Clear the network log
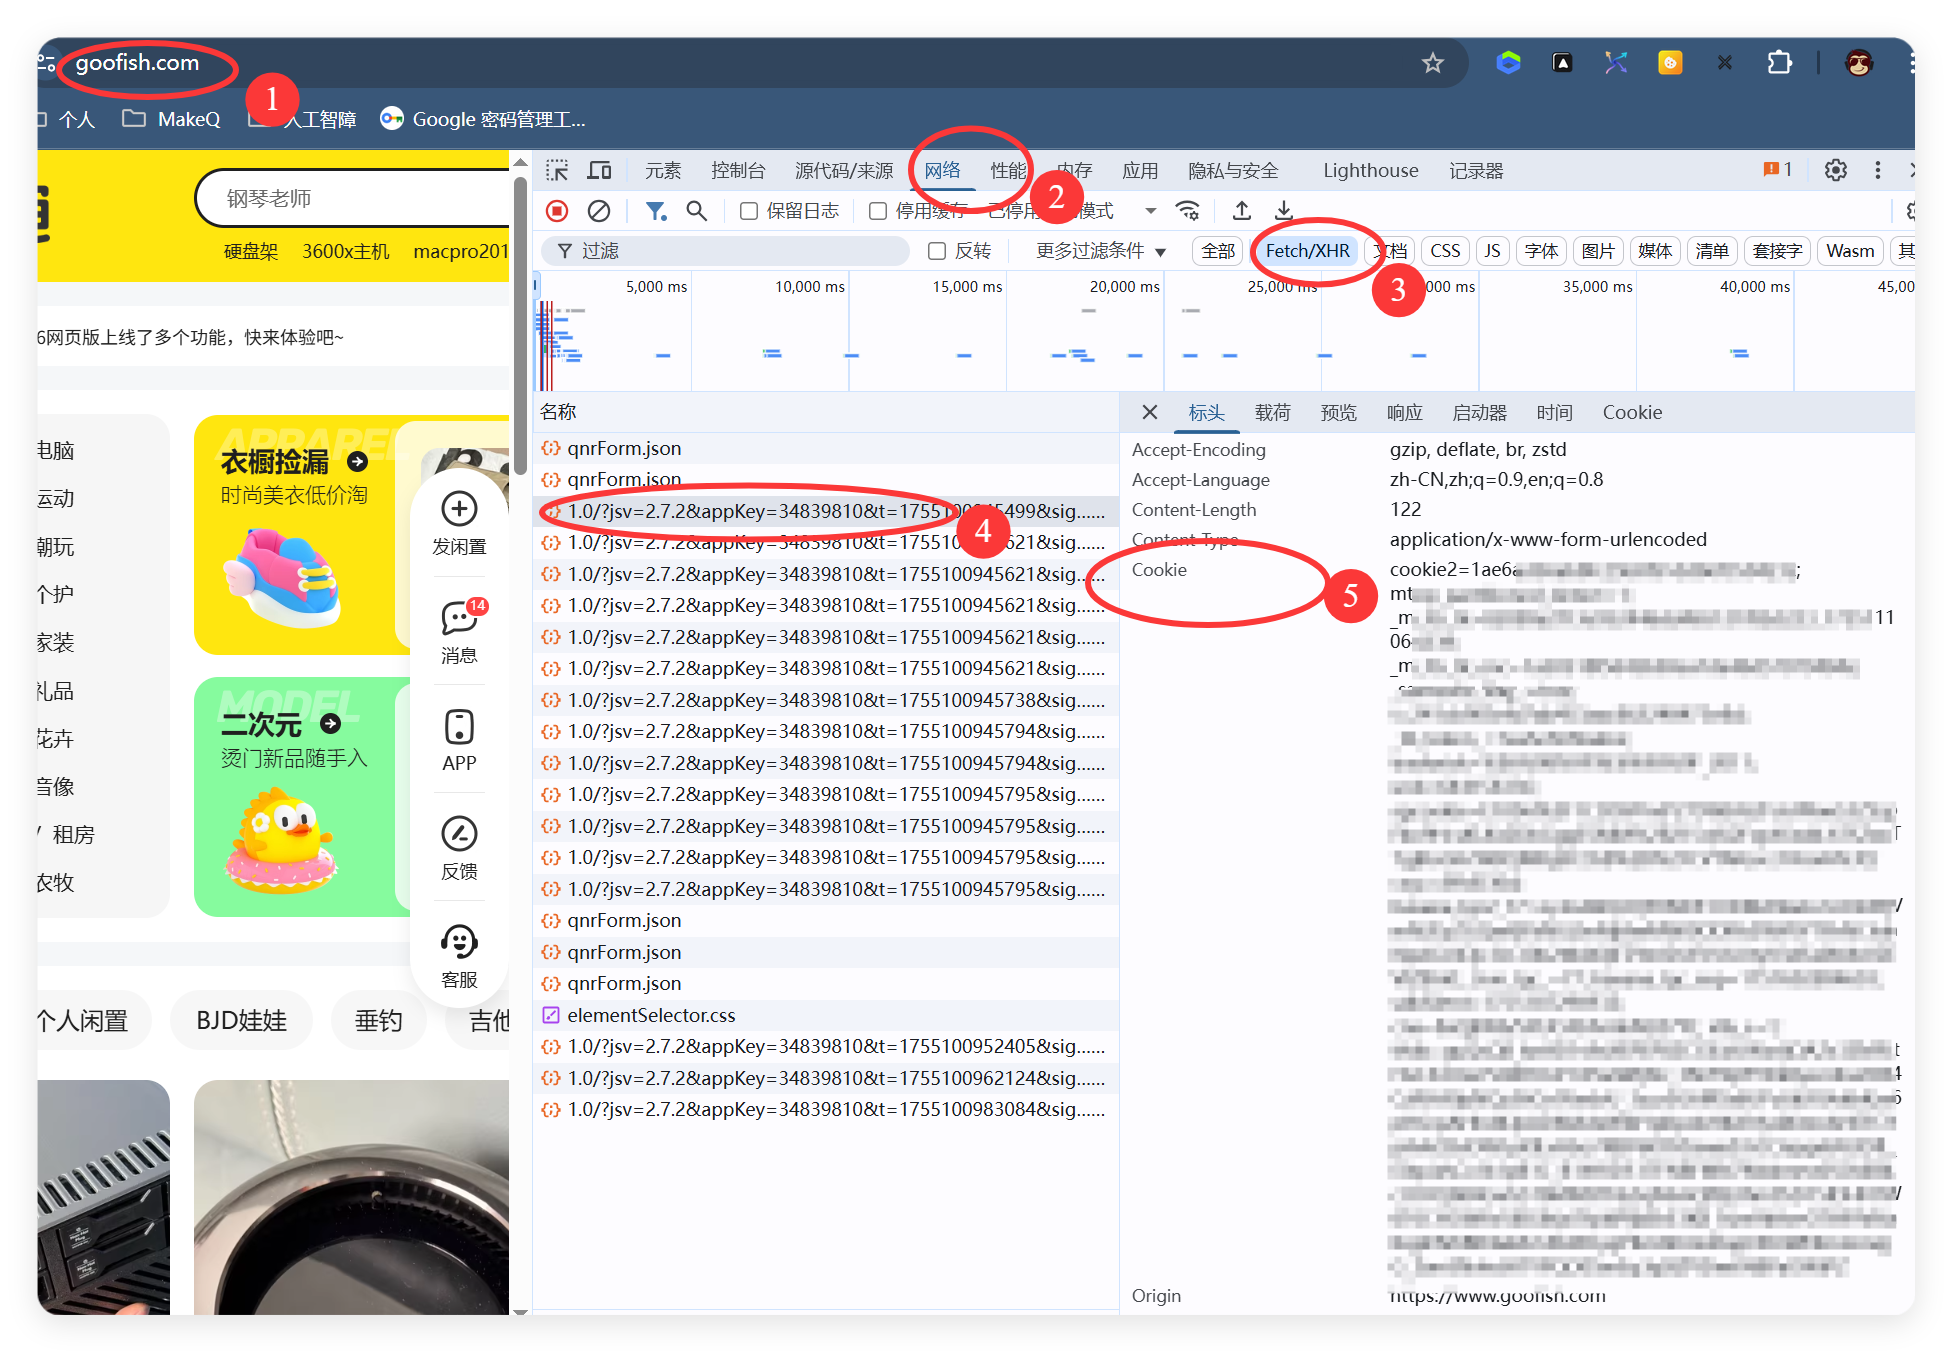The image size is (1952, 1352). click(x=599, y=211)
